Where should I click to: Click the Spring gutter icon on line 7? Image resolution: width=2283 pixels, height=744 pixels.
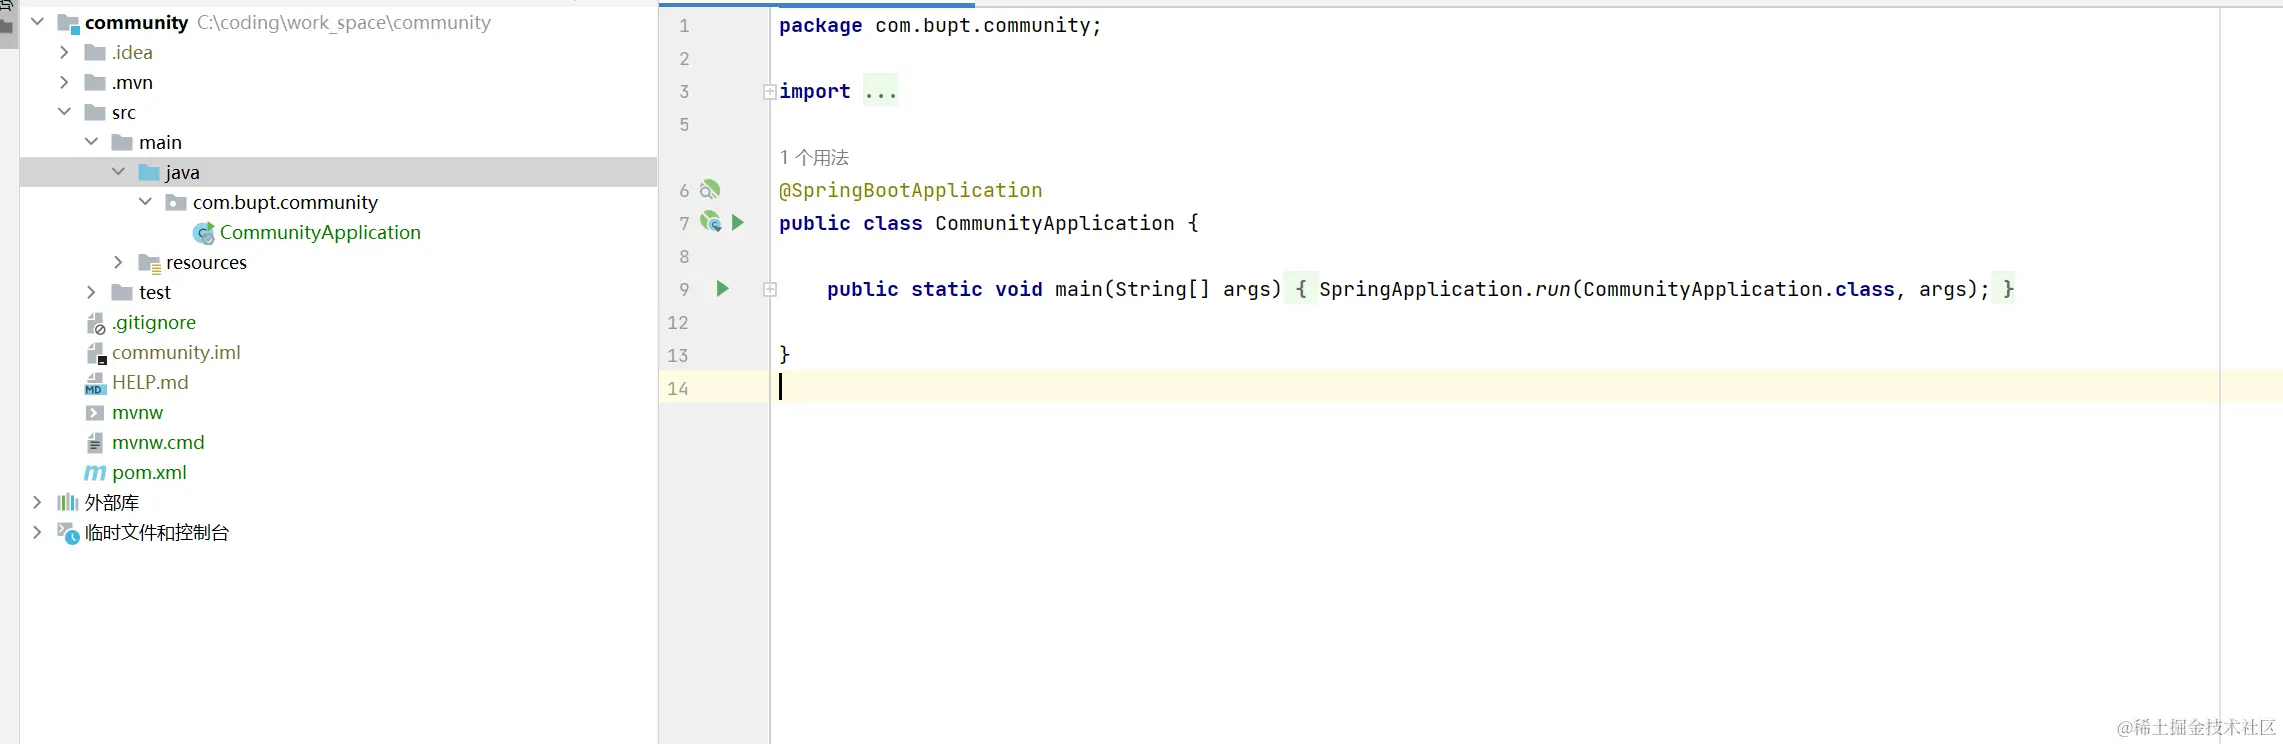pos(711,222)
